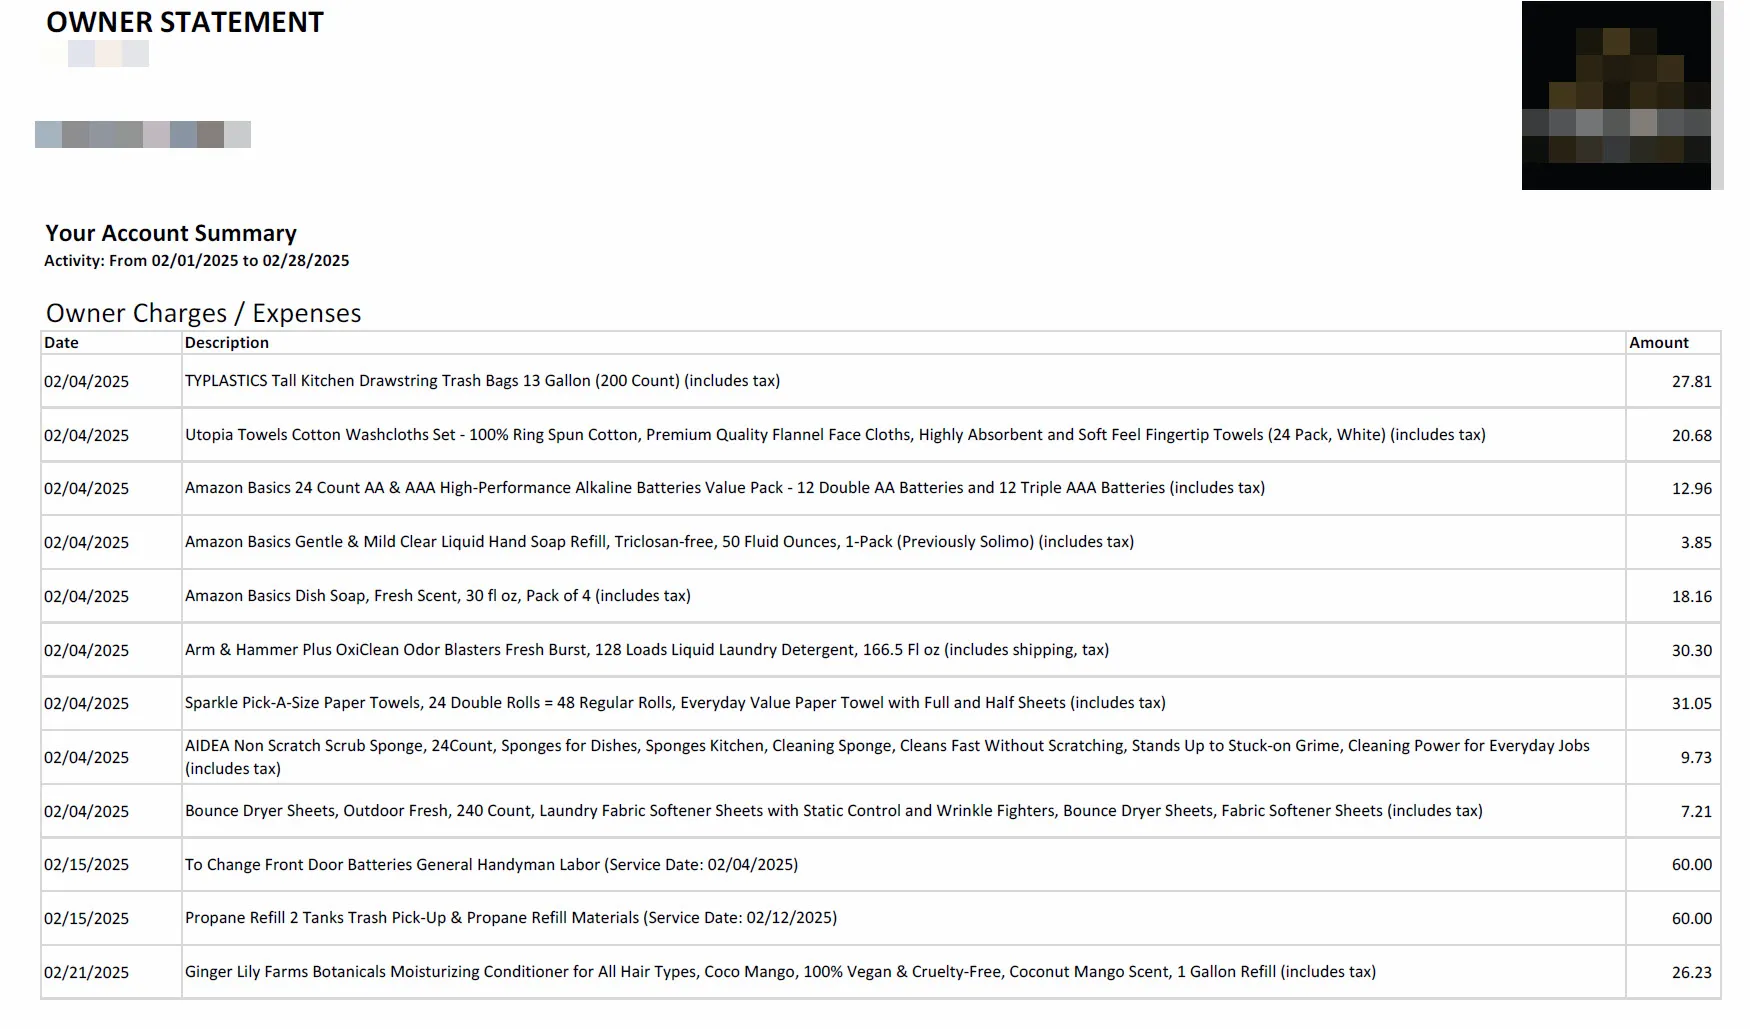
Task: Click the Date column header
Action: coord(61,343)
